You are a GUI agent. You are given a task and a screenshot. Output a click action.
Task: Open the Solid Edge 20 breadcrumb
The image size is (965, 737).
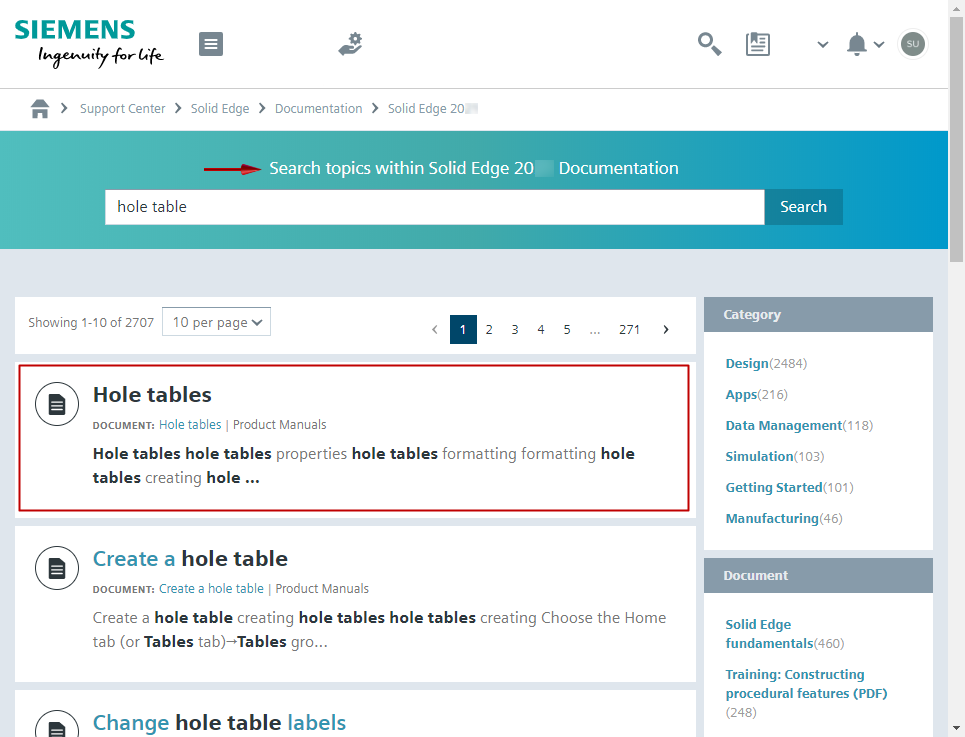click(x=433, y=109)
